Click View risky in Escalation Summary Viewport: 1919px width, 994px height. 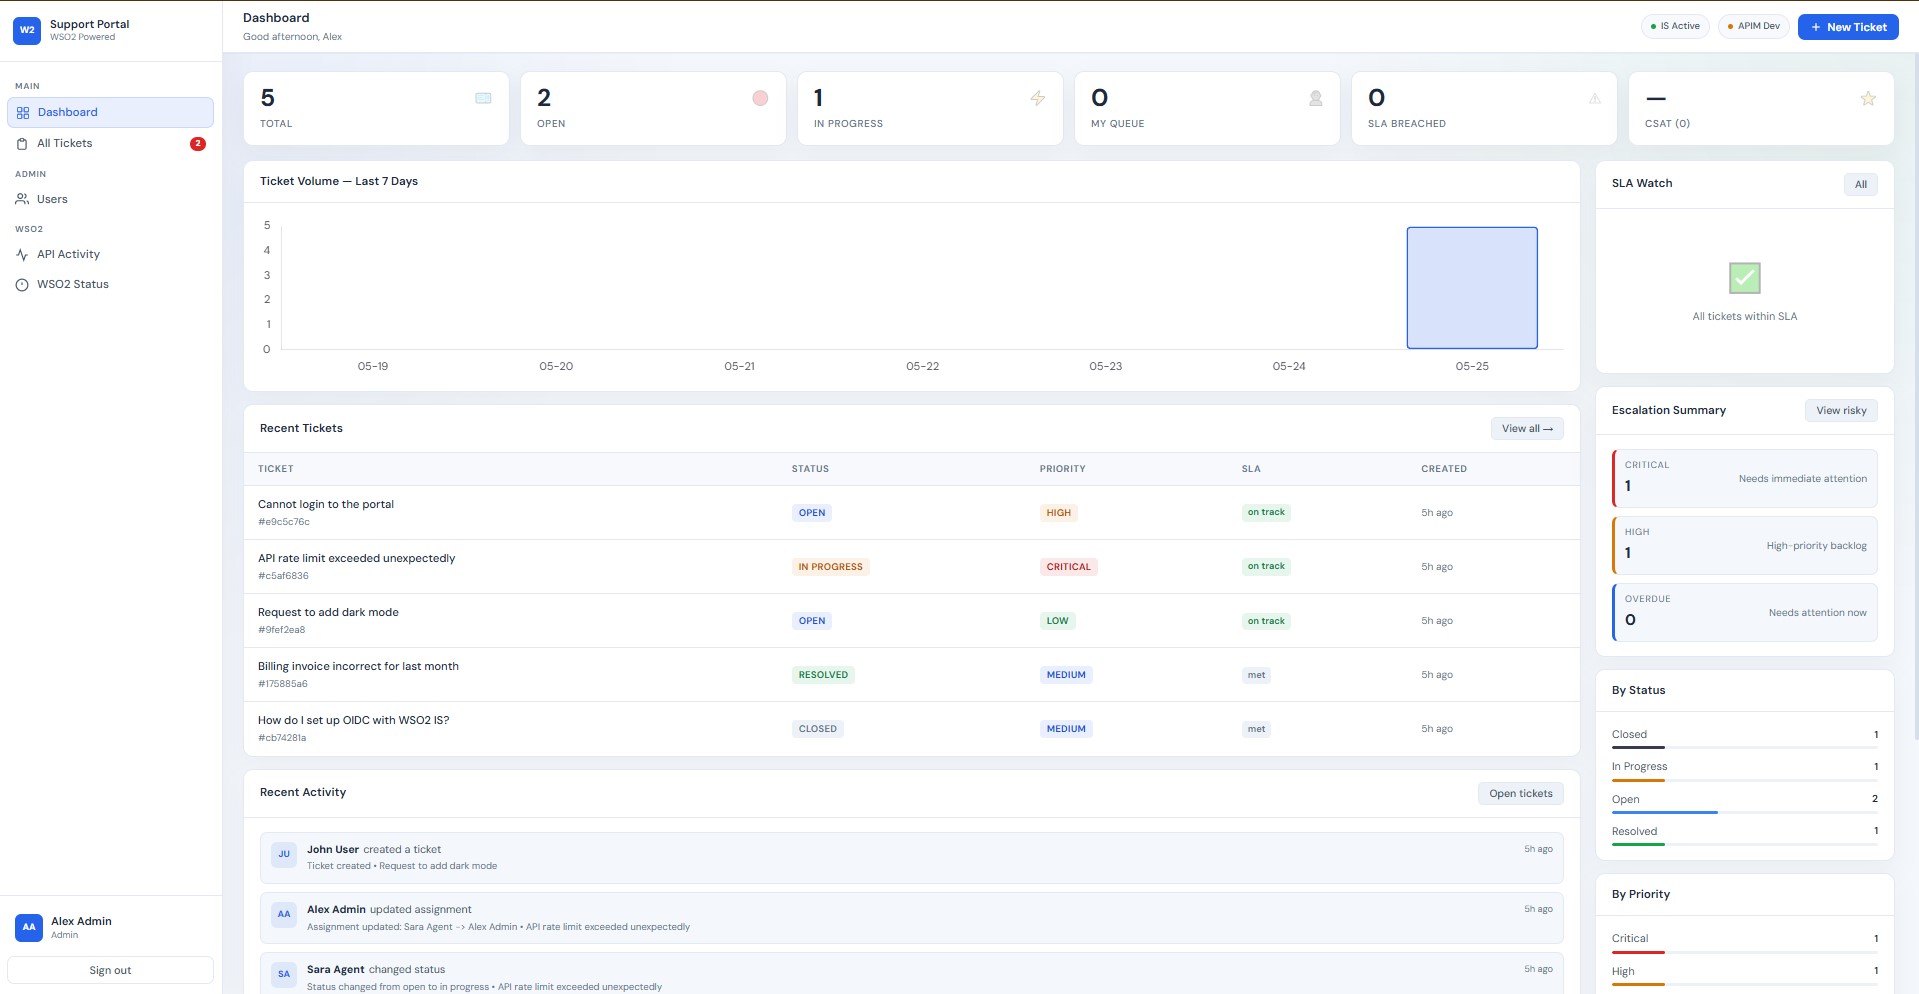(x=1841, y=411)
